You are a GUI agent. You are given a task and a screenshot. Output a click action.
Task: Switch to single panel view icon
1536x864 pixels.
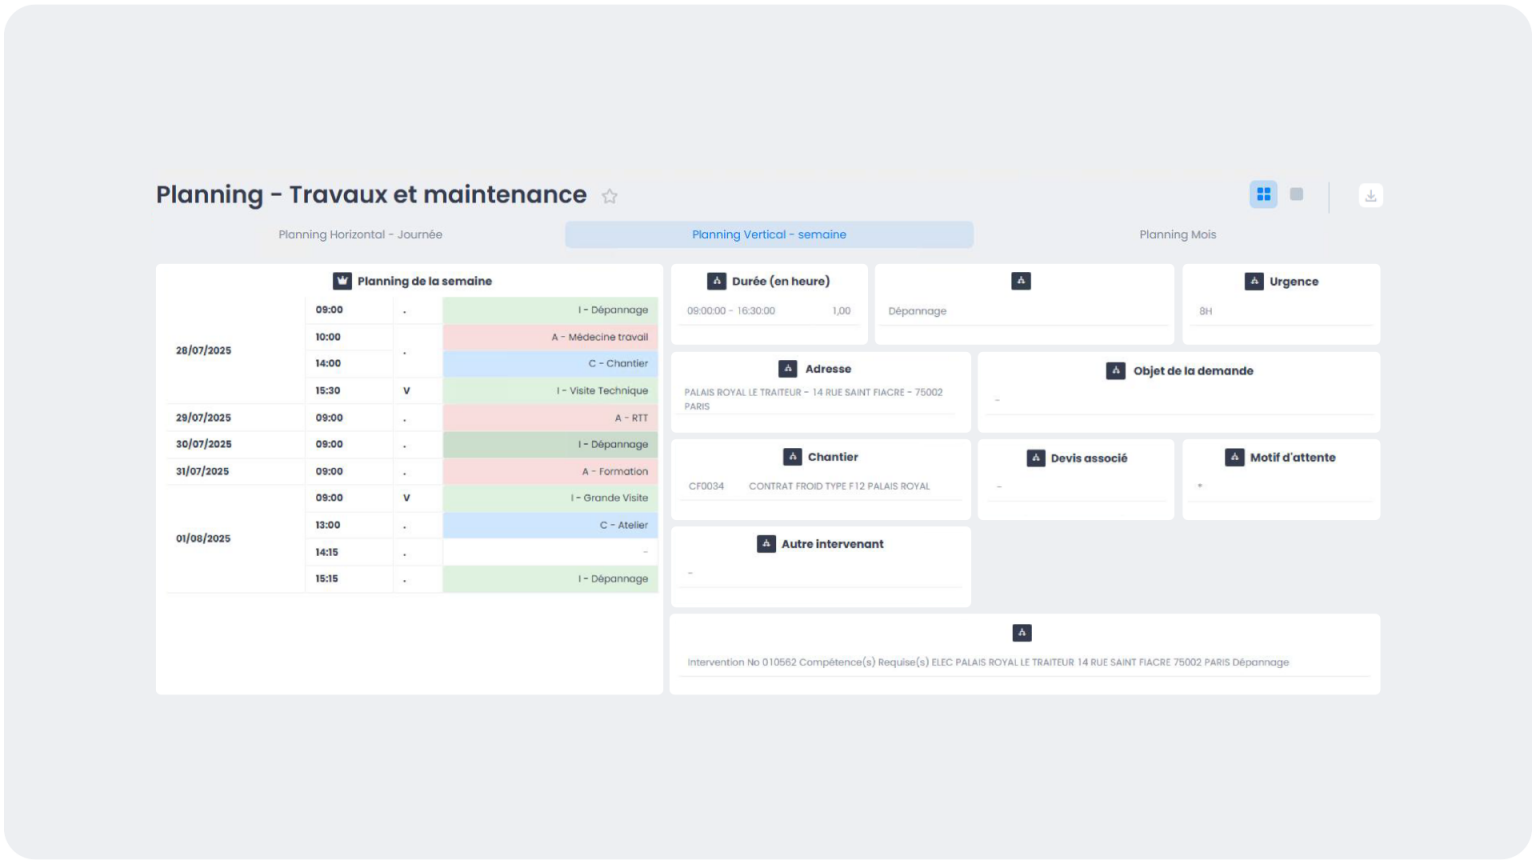[1296, 194]
